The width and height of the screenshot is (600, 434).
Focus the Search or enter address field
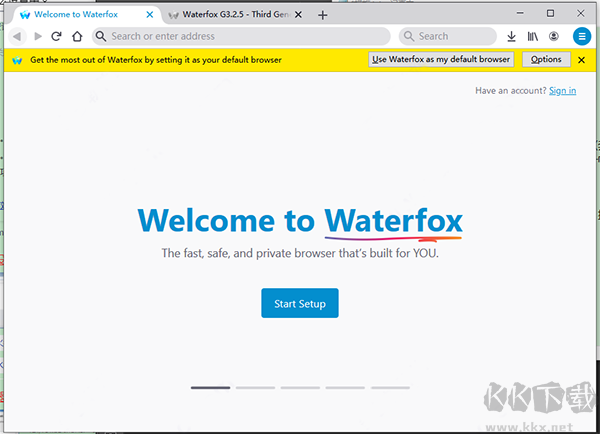click(241, 36)
